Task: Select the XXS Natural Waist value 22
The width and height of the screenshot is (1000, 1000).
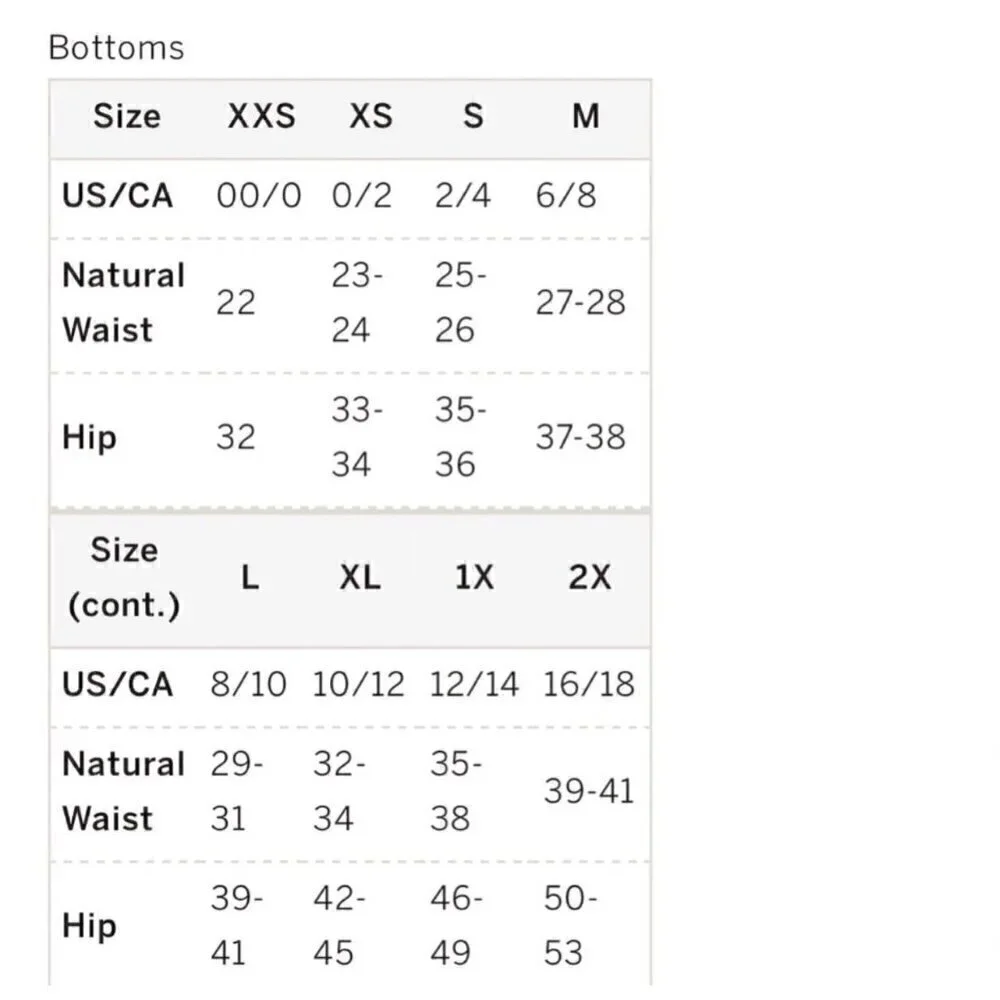Action: click(236, 302)
